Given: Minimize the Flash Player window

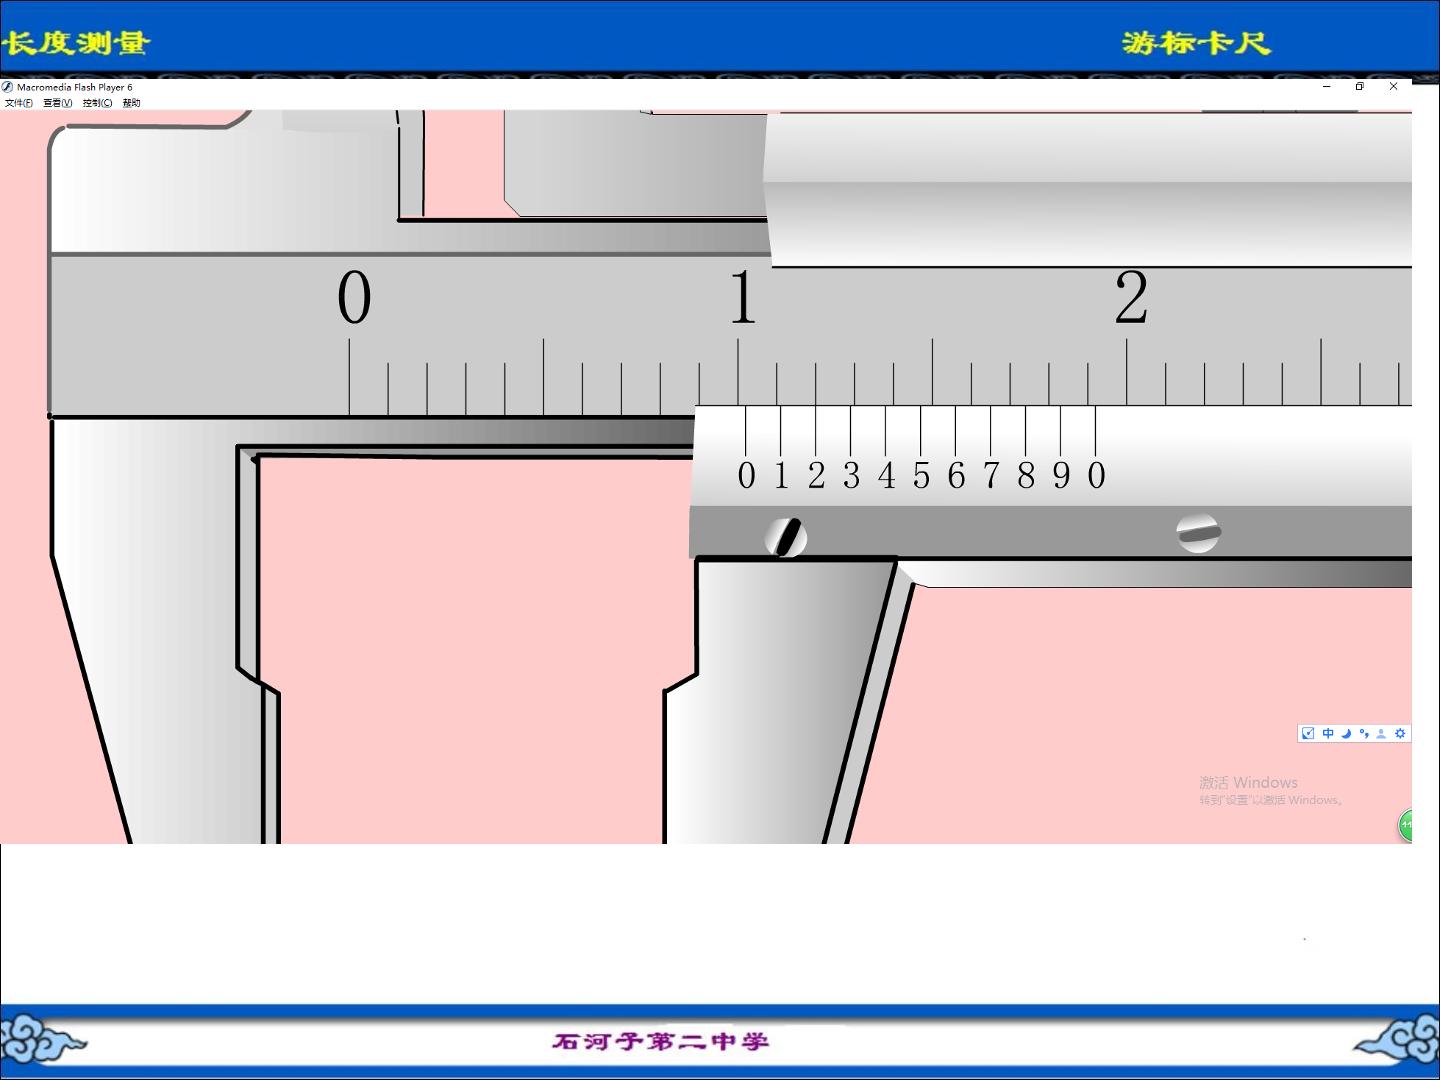Looking at the screenshot, I should [1327, 86].
